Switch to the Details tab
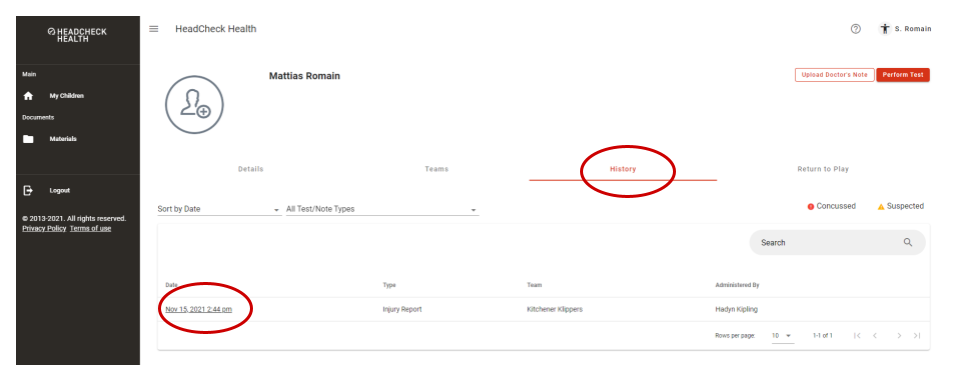Image resolution: width=960 pixels, height=376 pixels. (x=251, y=169)
